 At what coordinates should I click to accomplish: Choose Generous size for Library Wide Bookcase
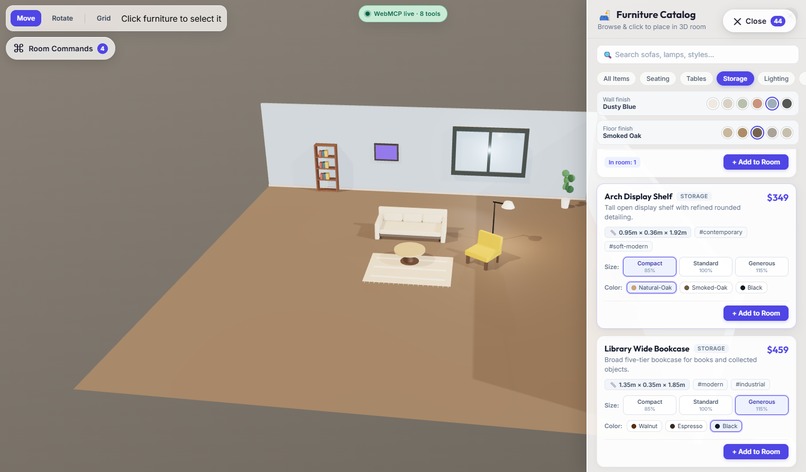point(761,405)
